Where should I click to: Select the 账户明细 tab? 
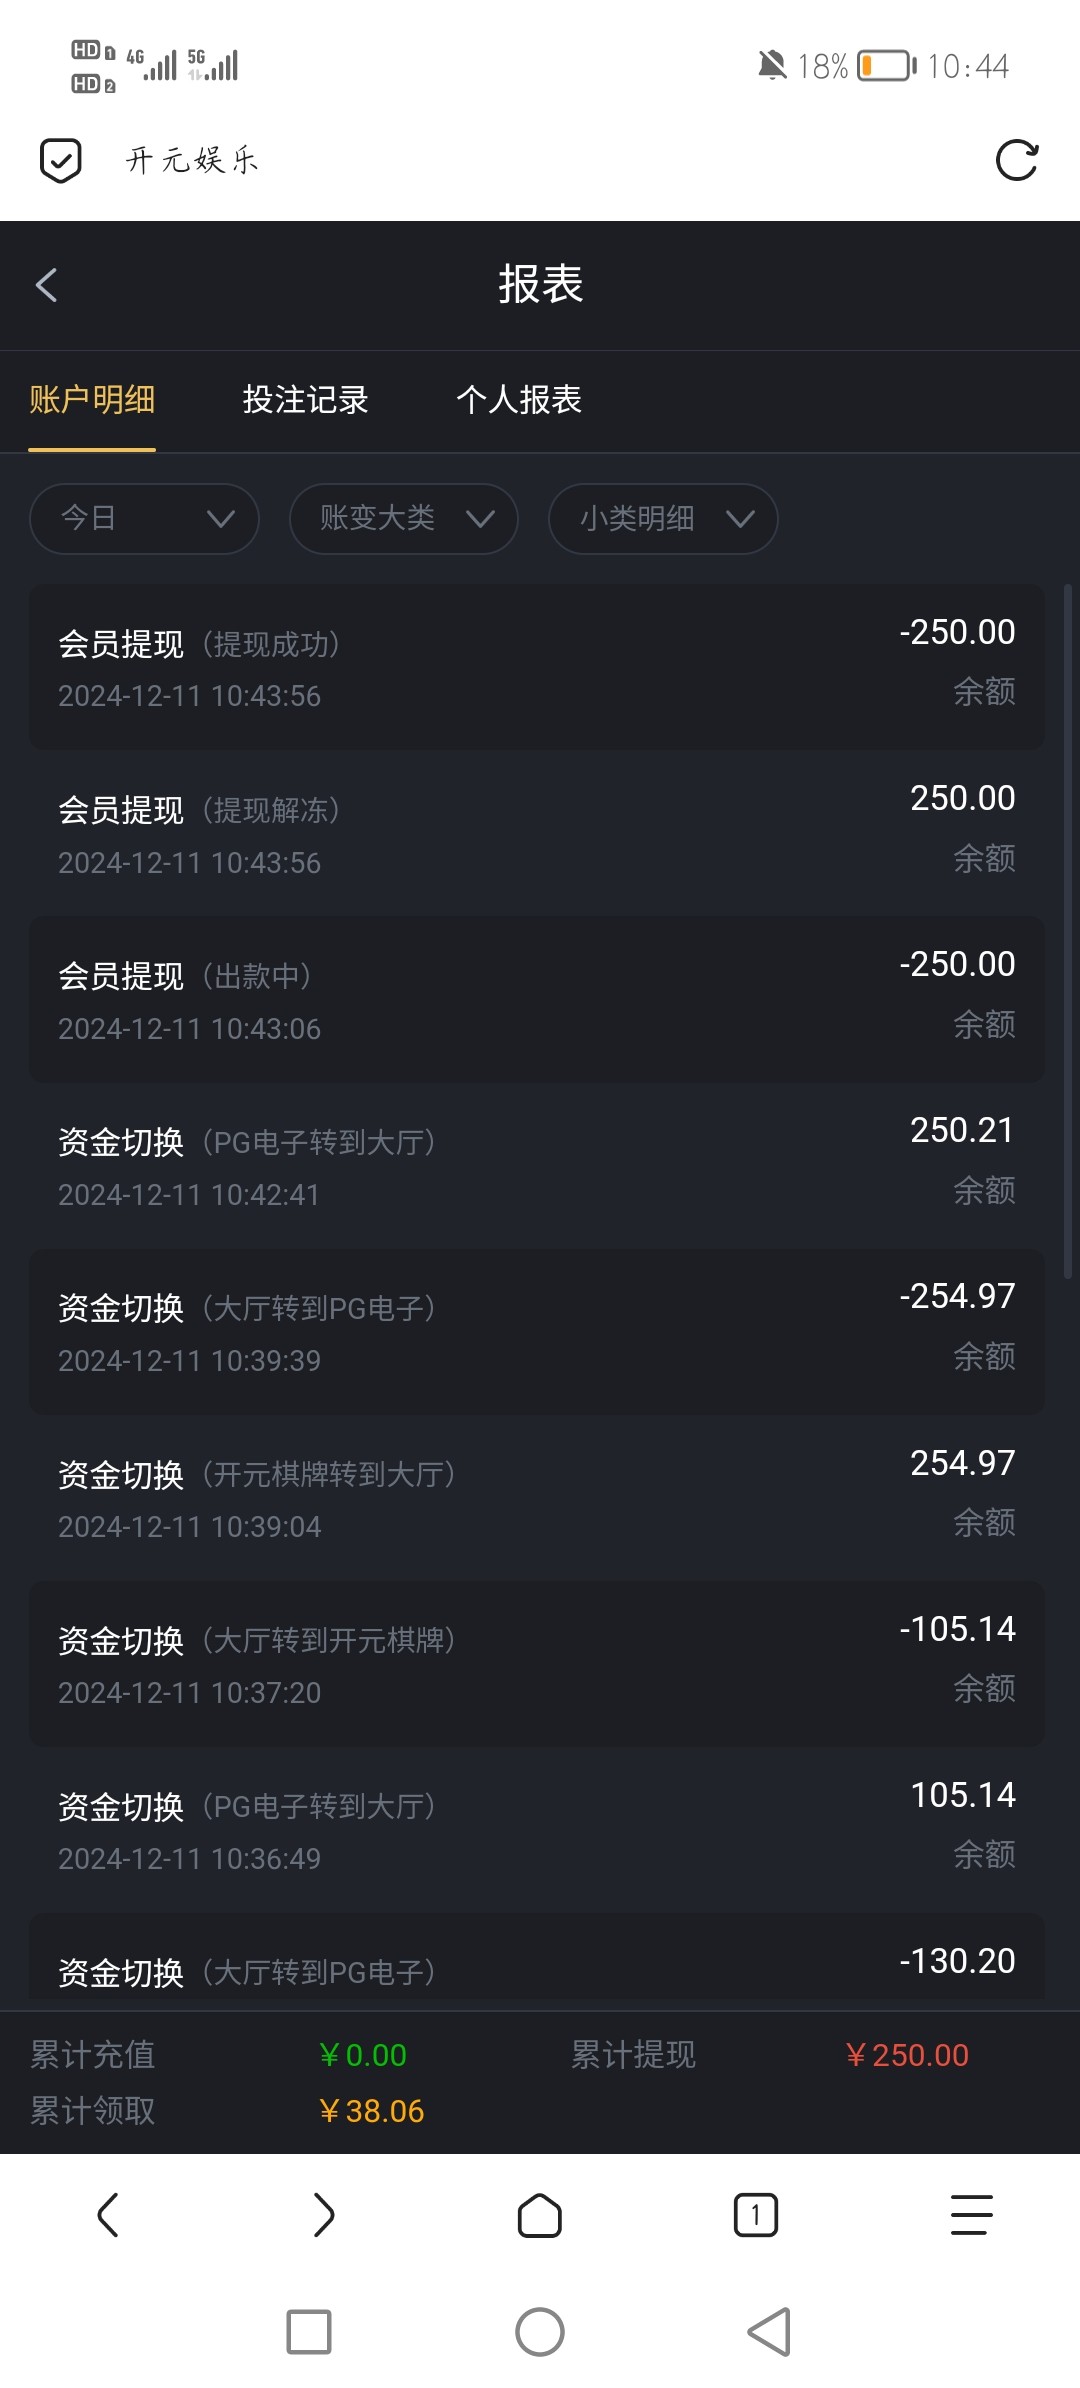92,400
